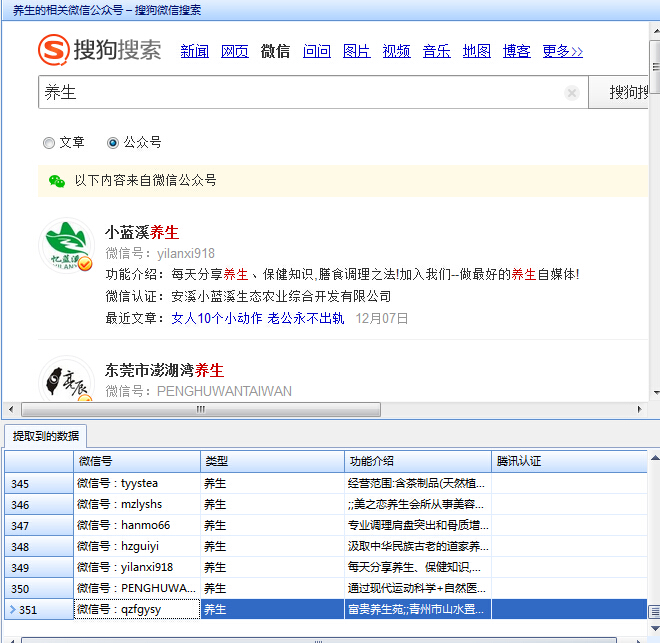Screen dimensions: 660x643
Task: Open 小蓝溪养生 account avatar
Action: point(66,246)
